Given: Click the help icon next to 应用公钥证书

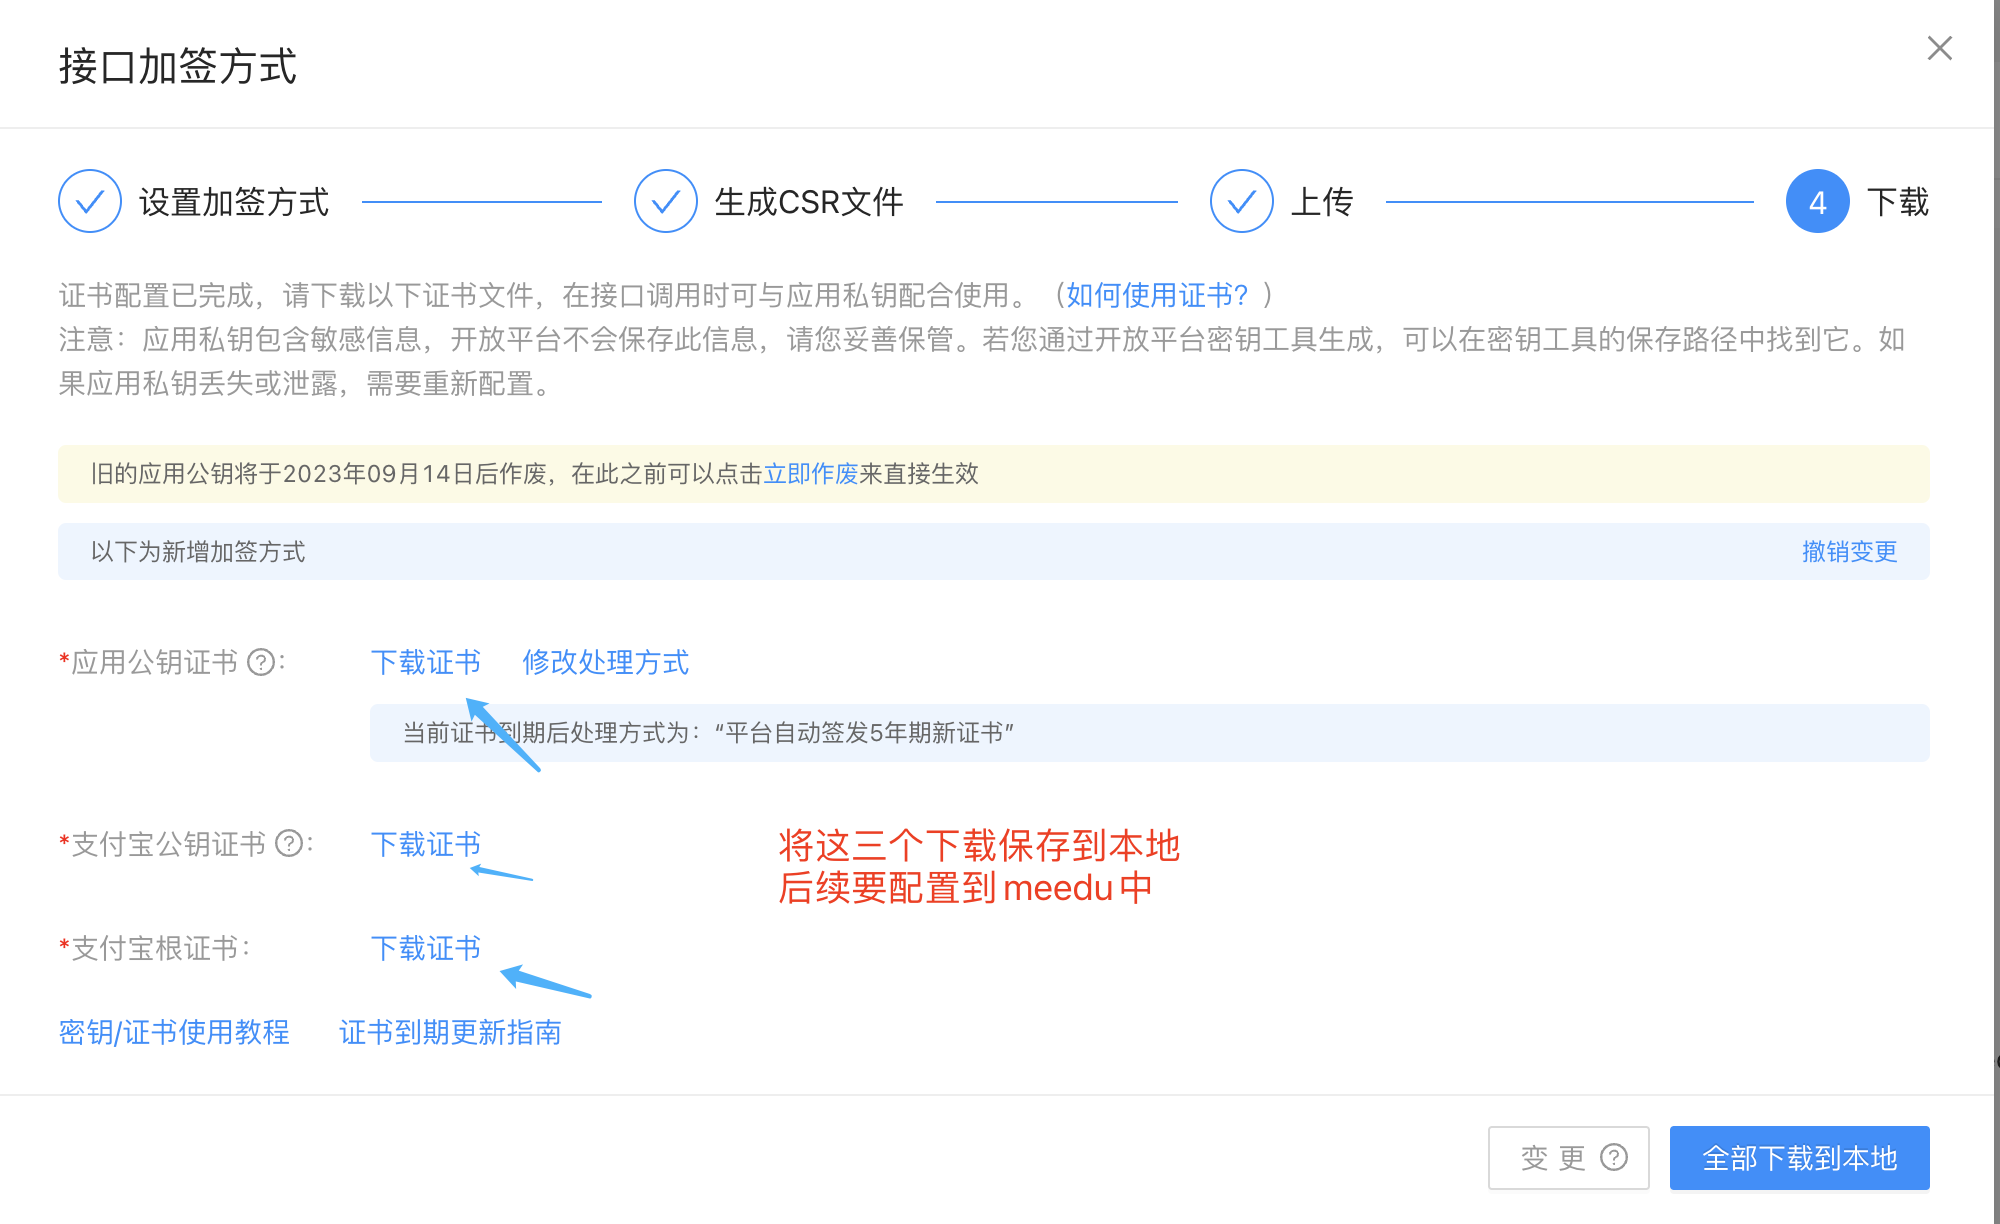Looking at the screenshot, I should point(261,662).
